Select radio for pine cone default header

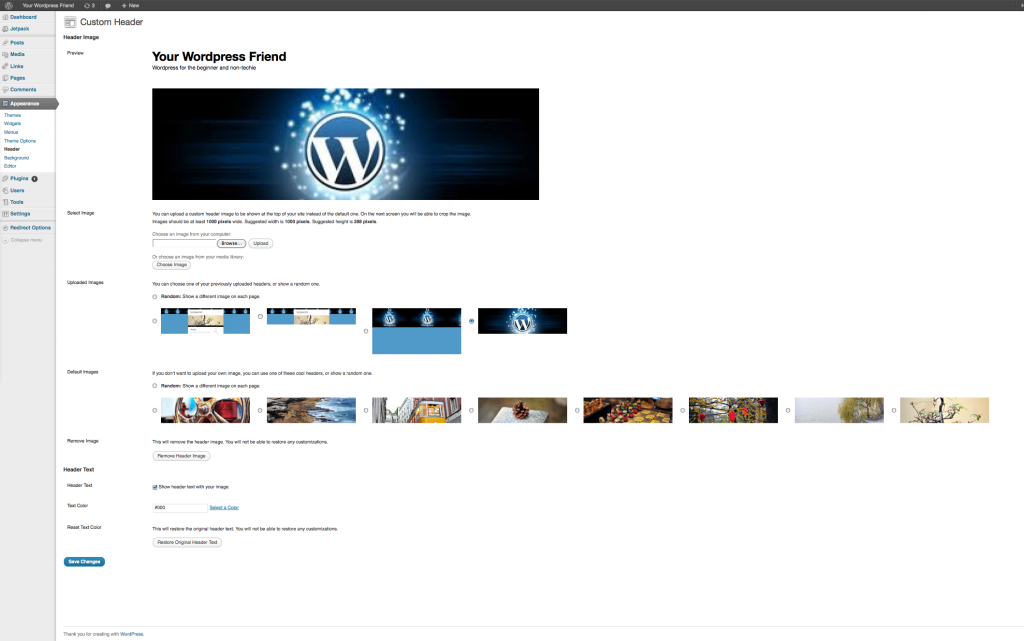pyautogui.click(x=472, y=411)
